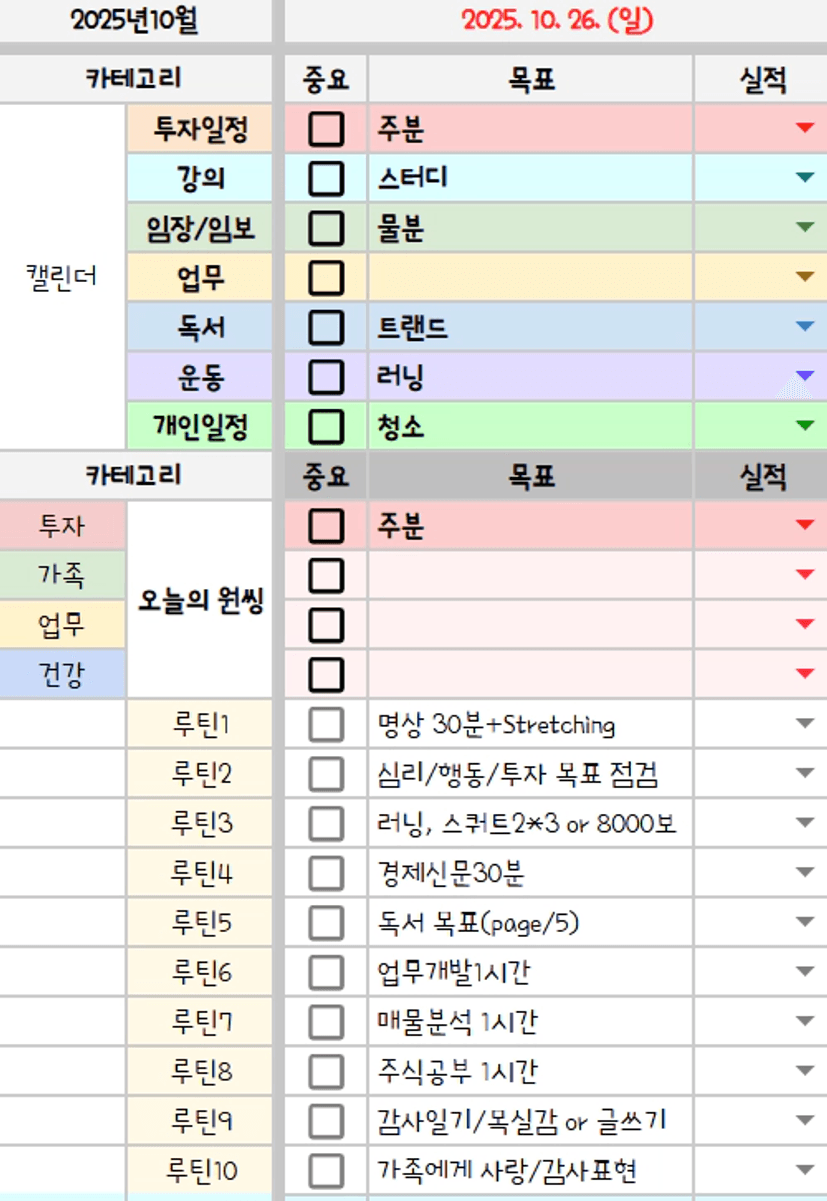The width and height of the screenshot is (827, 1201).
Task: Click the 임장/임보 category cell
Action: click(x=199, y=228)
